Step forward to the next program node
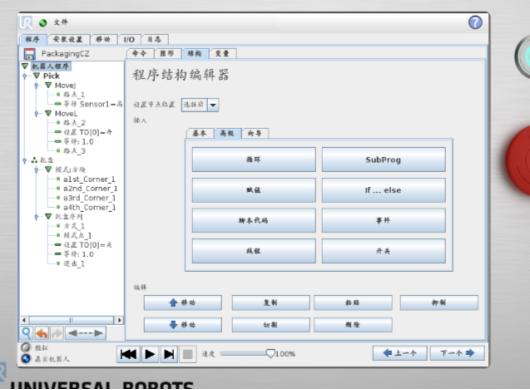The height and width of the screenshot is (390, 530). pyautogui.click(x=169, y=354)
